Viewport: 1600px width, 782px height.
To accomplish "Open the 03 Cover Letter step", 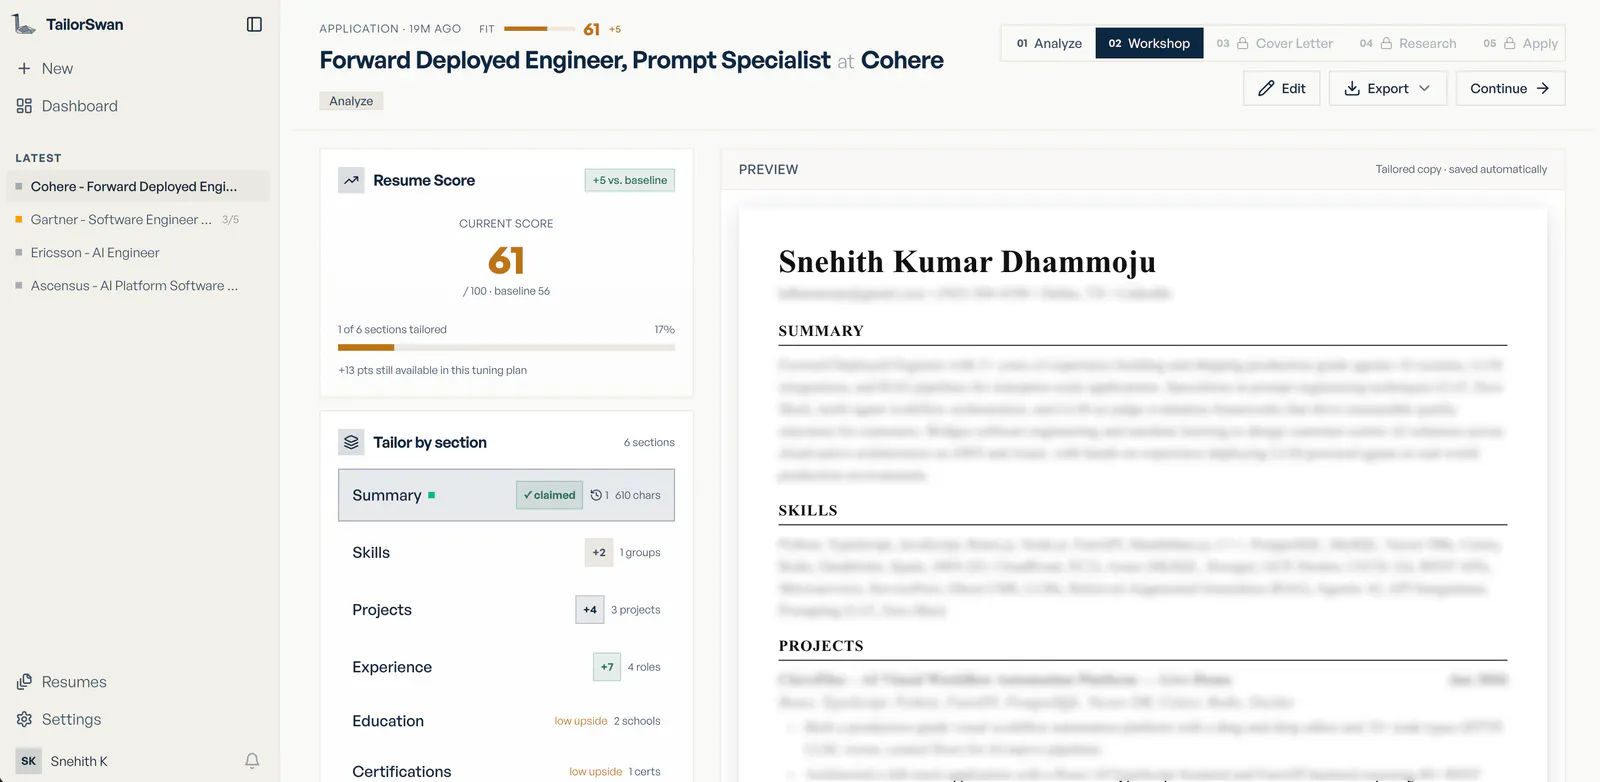I will 1275,43.
